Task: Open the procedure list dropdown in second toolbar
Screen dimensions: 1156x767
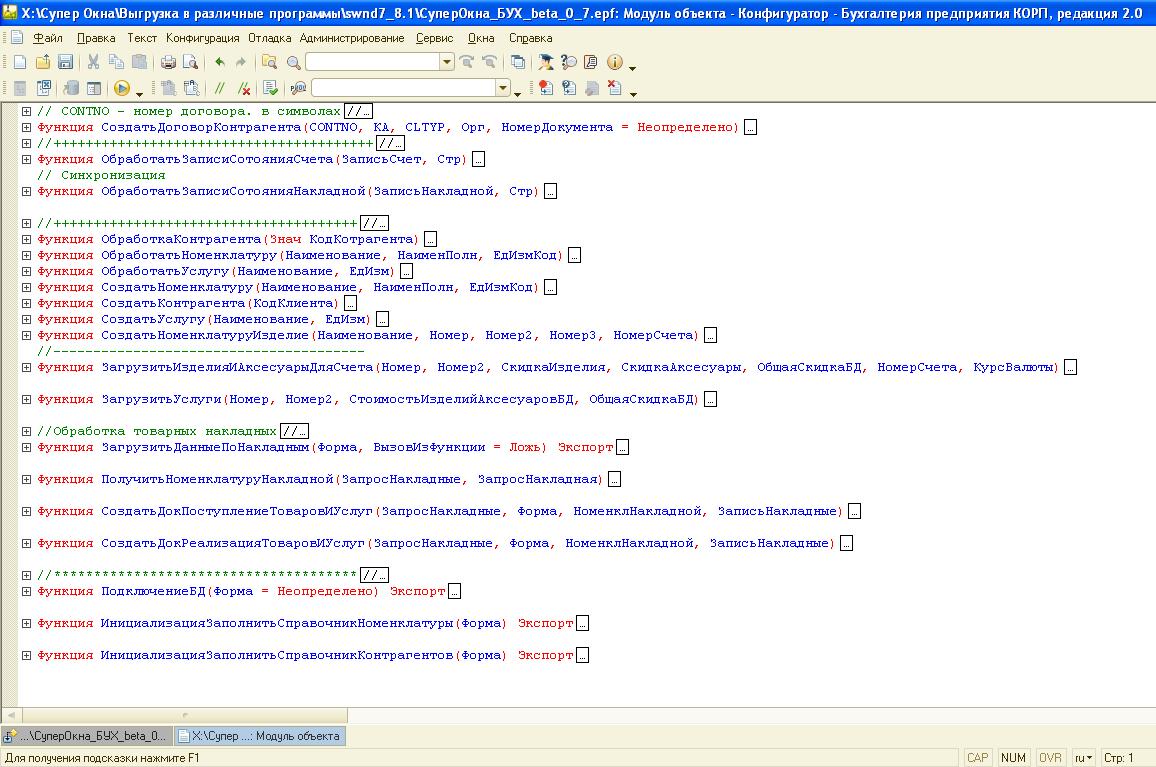Action: pyautogui.click(x=503, y=88)
